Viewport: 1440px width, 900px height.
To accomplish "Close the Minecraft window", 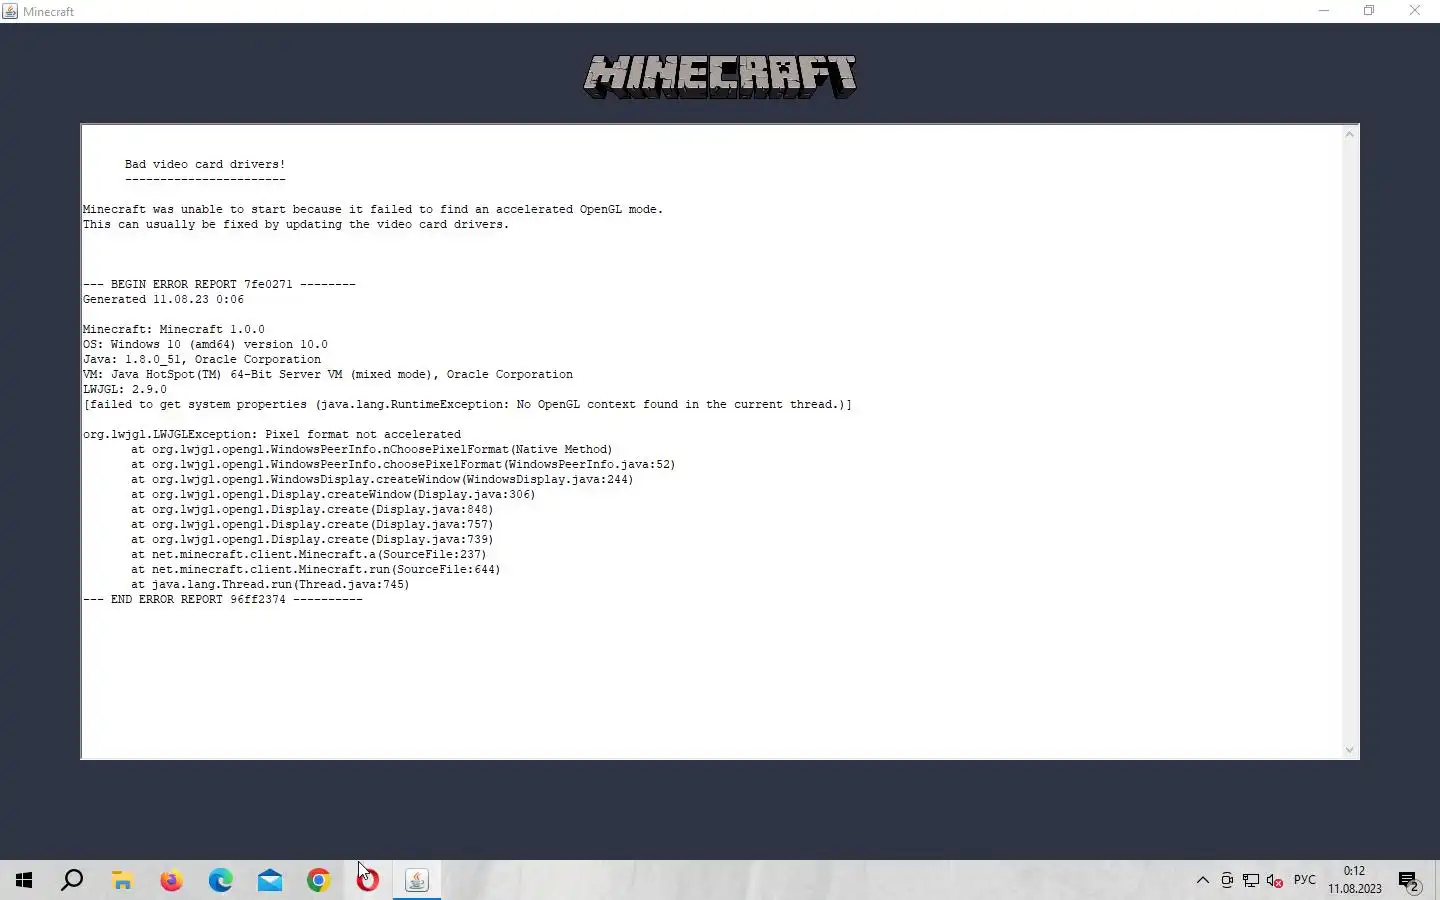I will [1415, 11].
